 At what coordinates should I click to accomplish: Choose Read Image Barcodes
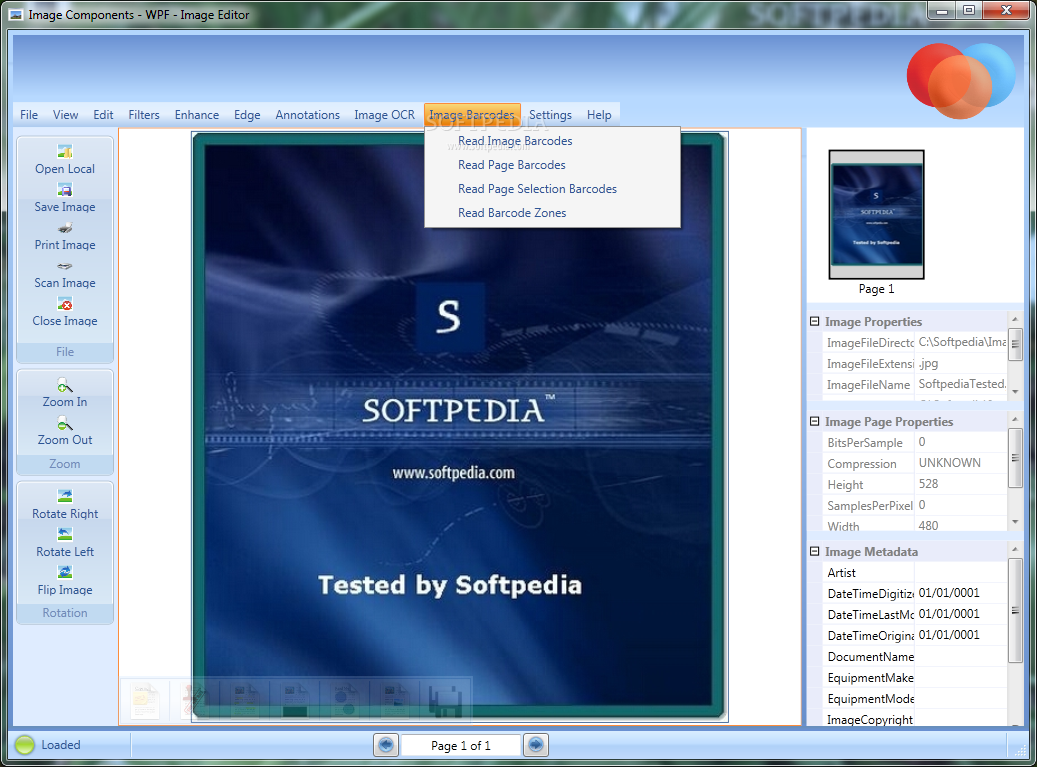pyautogui.click(x=552, y=141)
